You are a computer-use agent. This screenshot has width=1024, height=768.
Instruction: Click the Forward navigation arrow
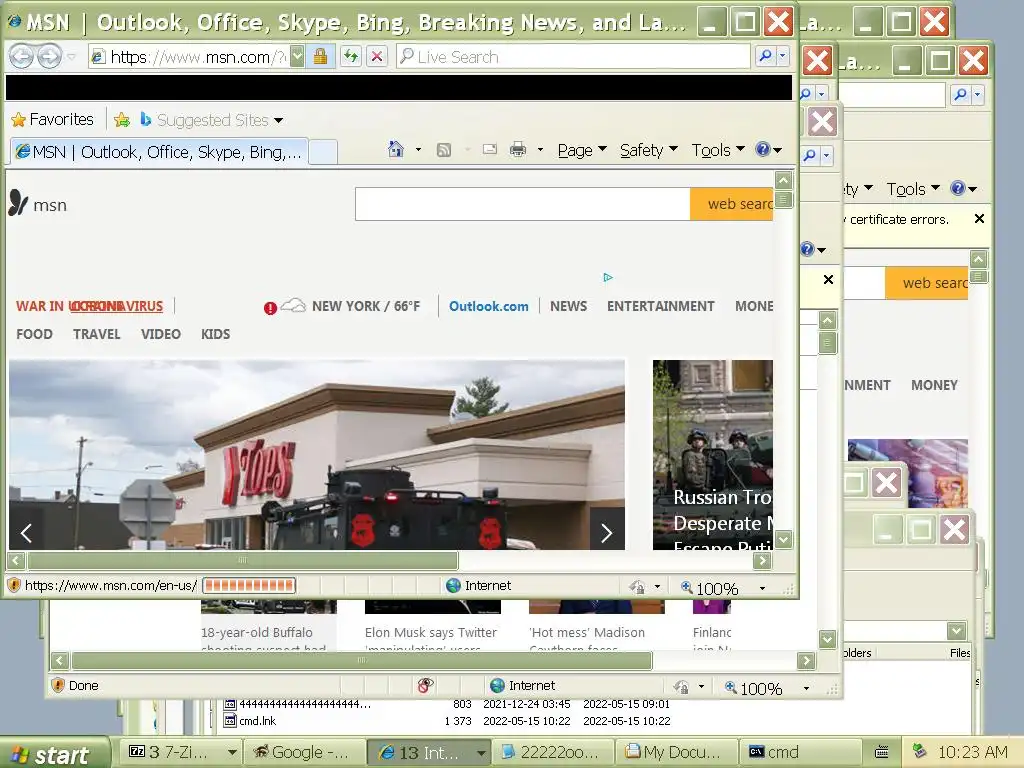50,57
